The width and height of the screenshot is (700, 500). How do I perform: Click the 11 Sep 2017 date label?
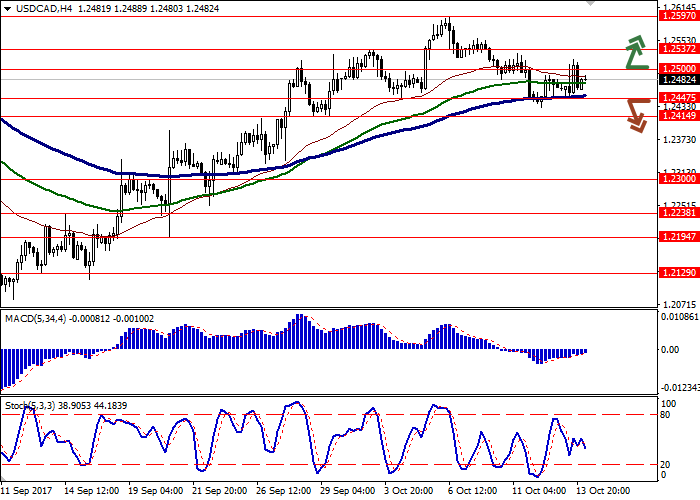26,491
